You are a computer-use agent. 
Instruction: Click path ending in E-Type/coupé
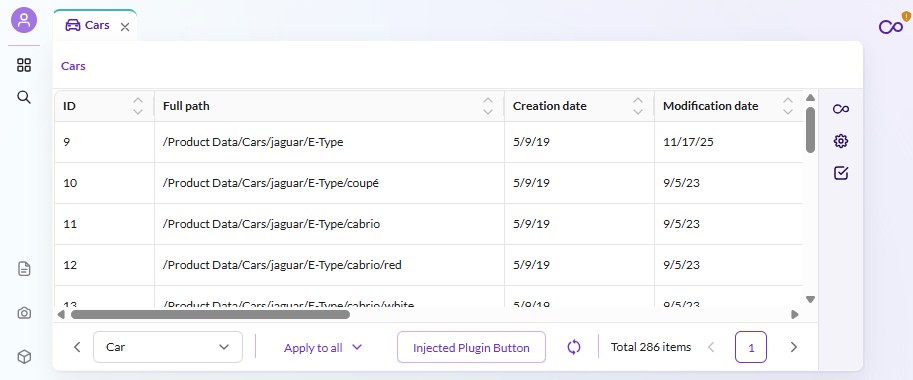(x=271, y=183)
